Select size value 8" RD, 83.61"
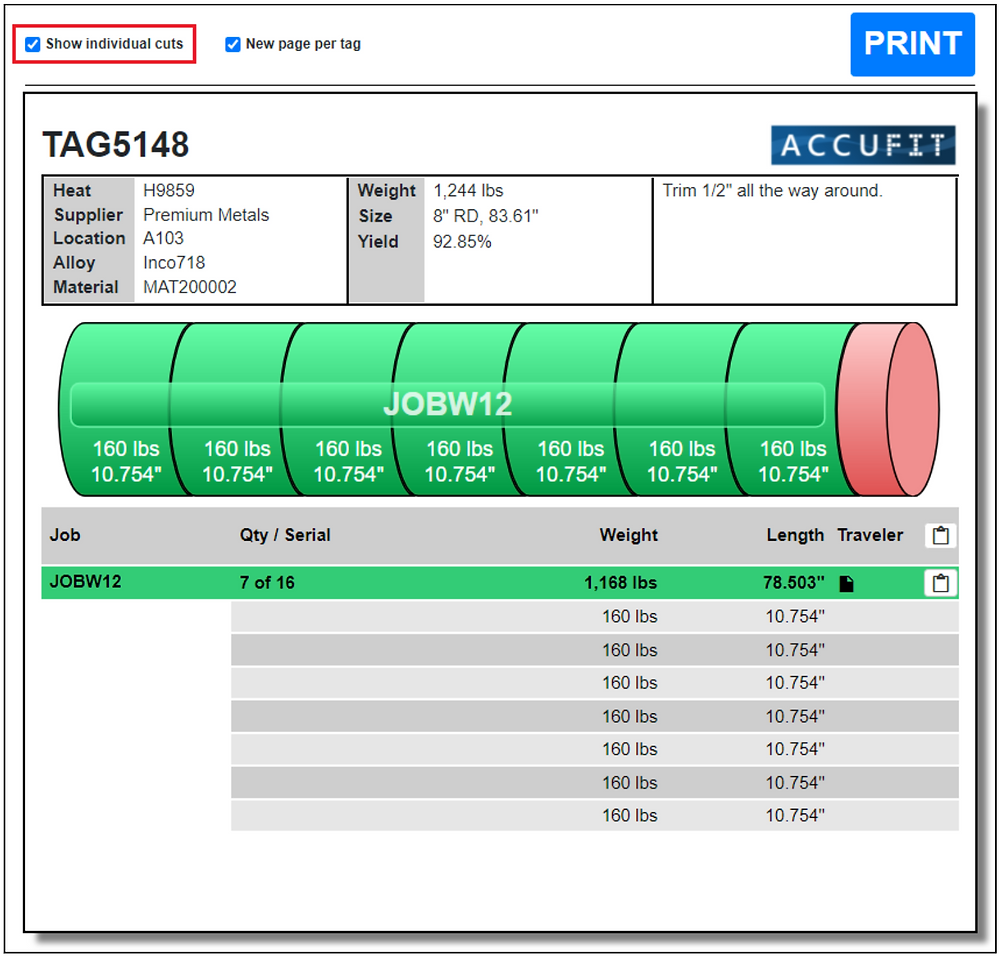 [x=485, y=216]
